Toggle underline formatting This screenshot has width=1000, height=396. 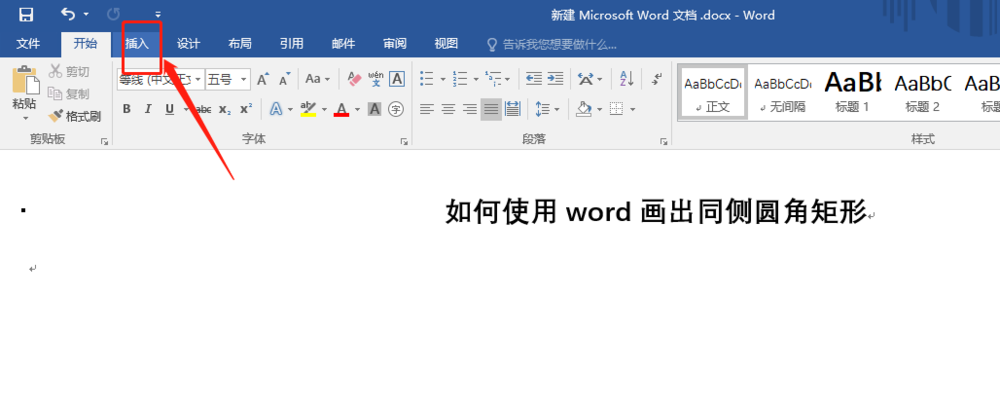click(170, 109)
